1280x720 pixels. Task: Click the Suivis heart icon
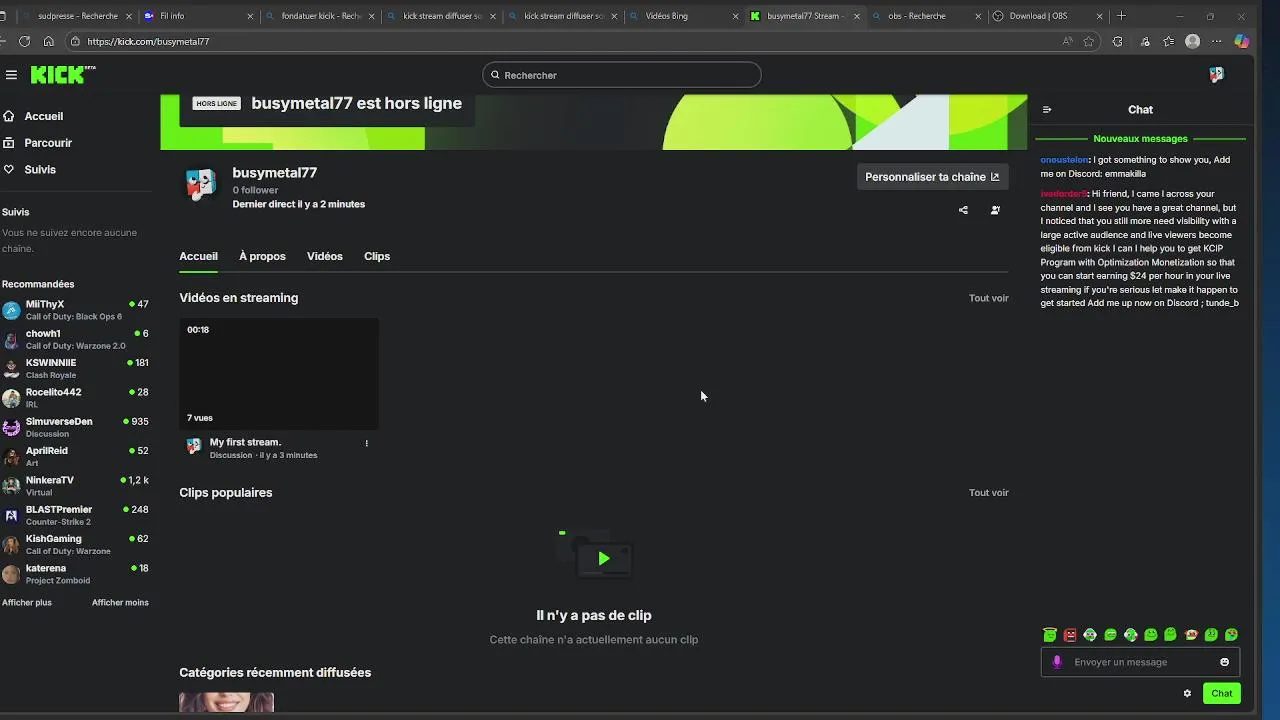pyautogui.click(x=9, y=170)
